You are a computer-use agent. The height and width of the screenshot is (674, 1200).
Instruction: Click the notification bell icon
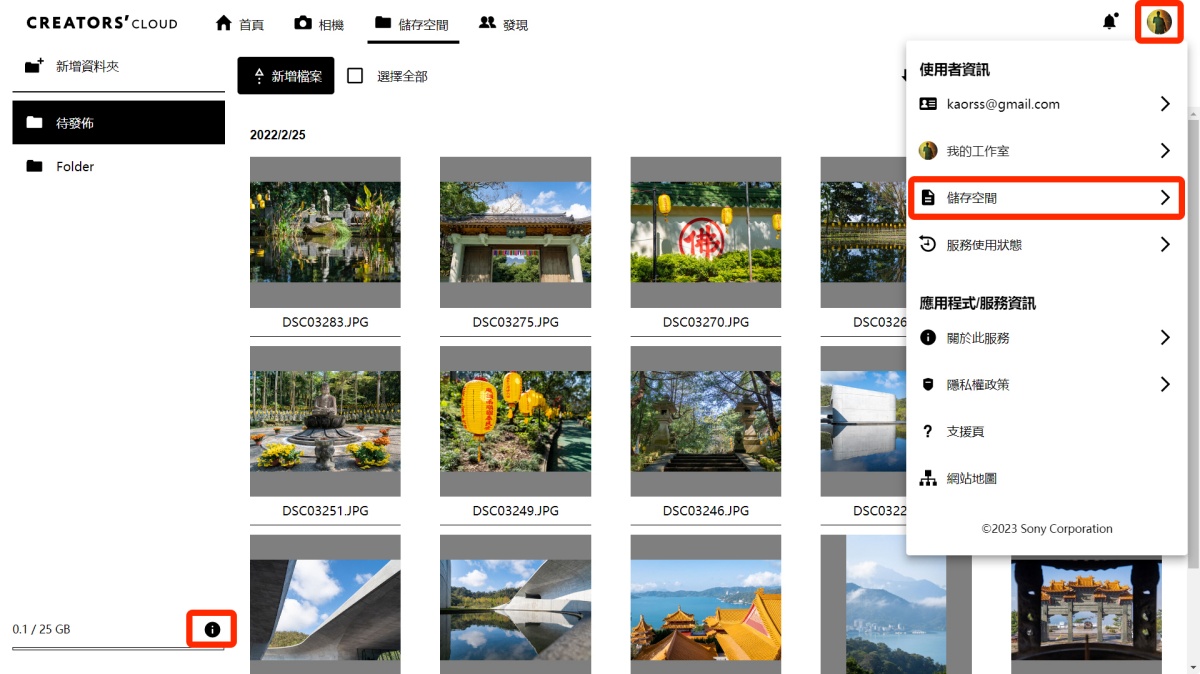pos(1109,22)
